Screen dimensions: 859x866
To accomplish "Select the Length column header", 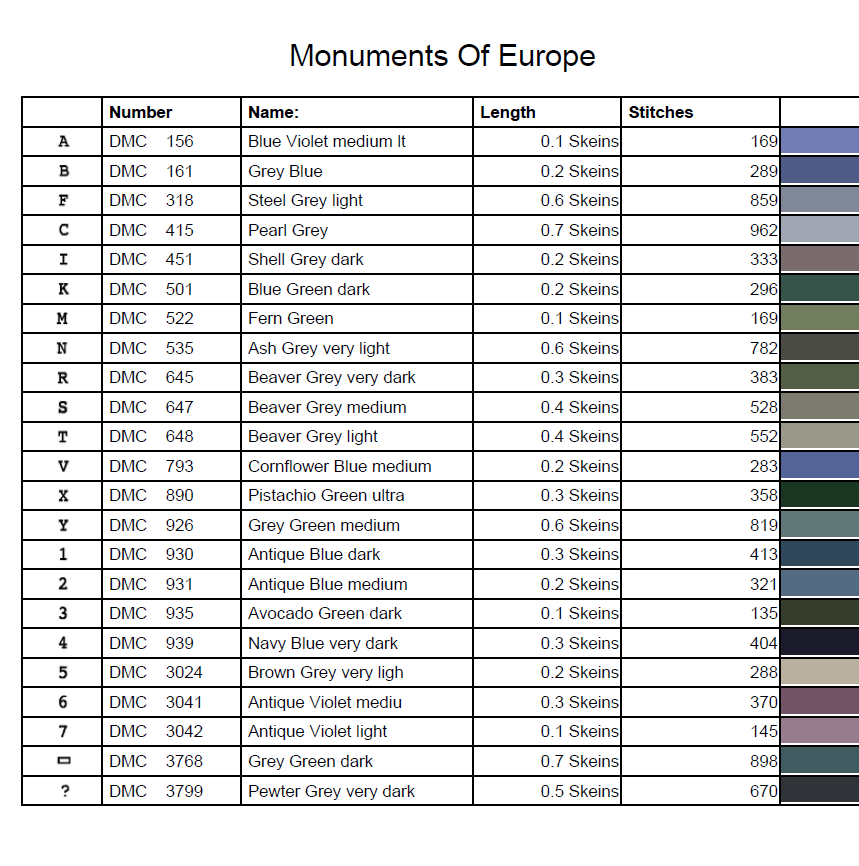I will pyautogui.click(x=508, y=112).
